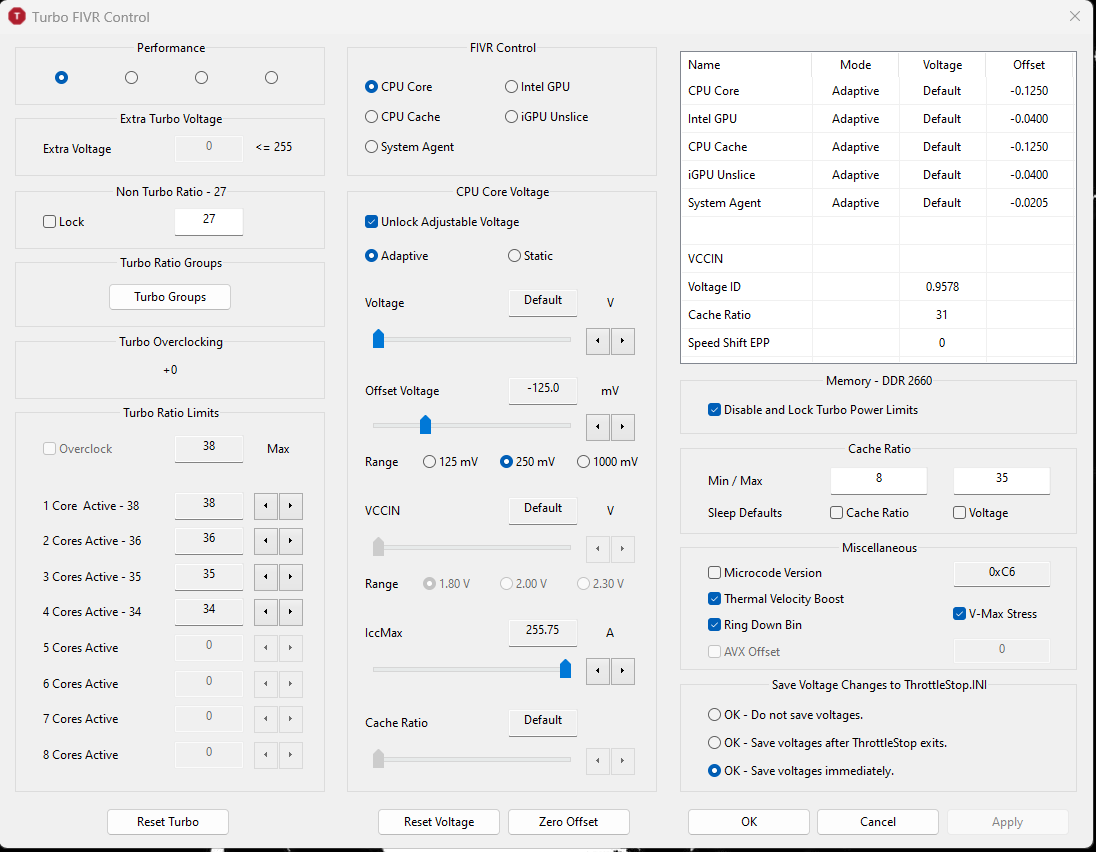Select Intel GPU row in voltage table
The height and width of the screenshot is (852, 1096).
pyautogui.click(x=878, y=119)
